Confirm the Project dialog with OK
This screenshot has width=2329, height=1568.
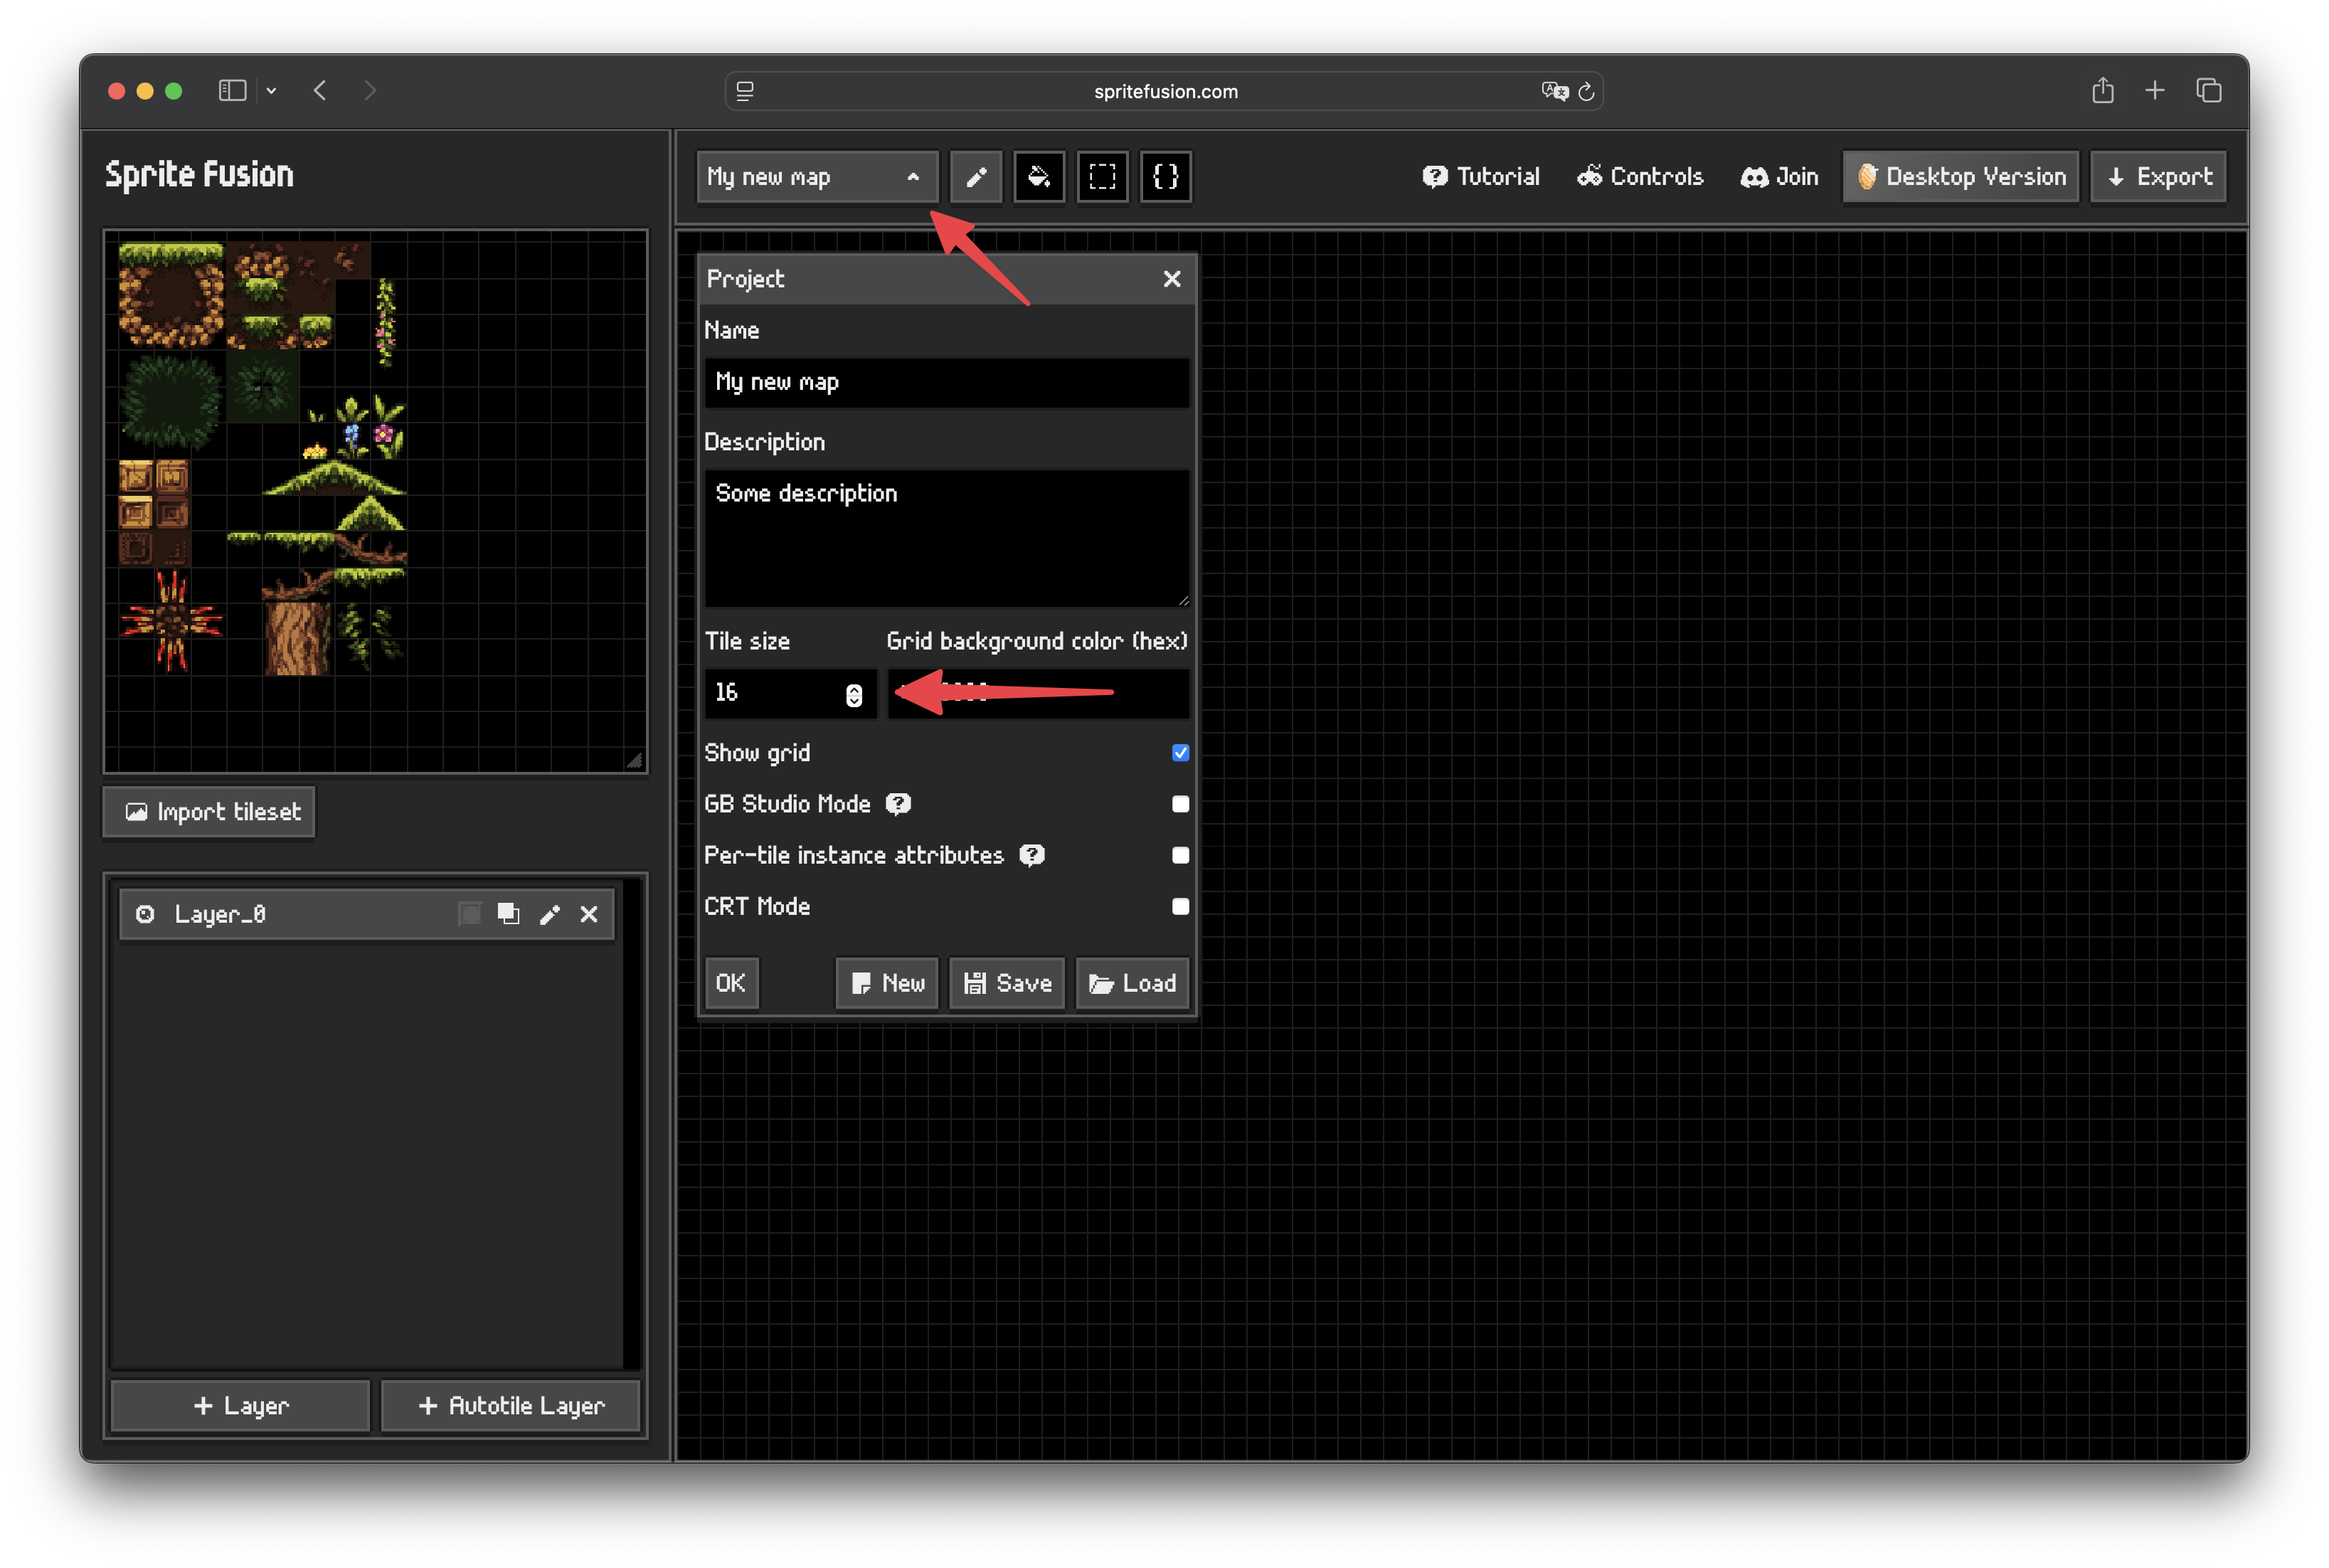(731, 983)
